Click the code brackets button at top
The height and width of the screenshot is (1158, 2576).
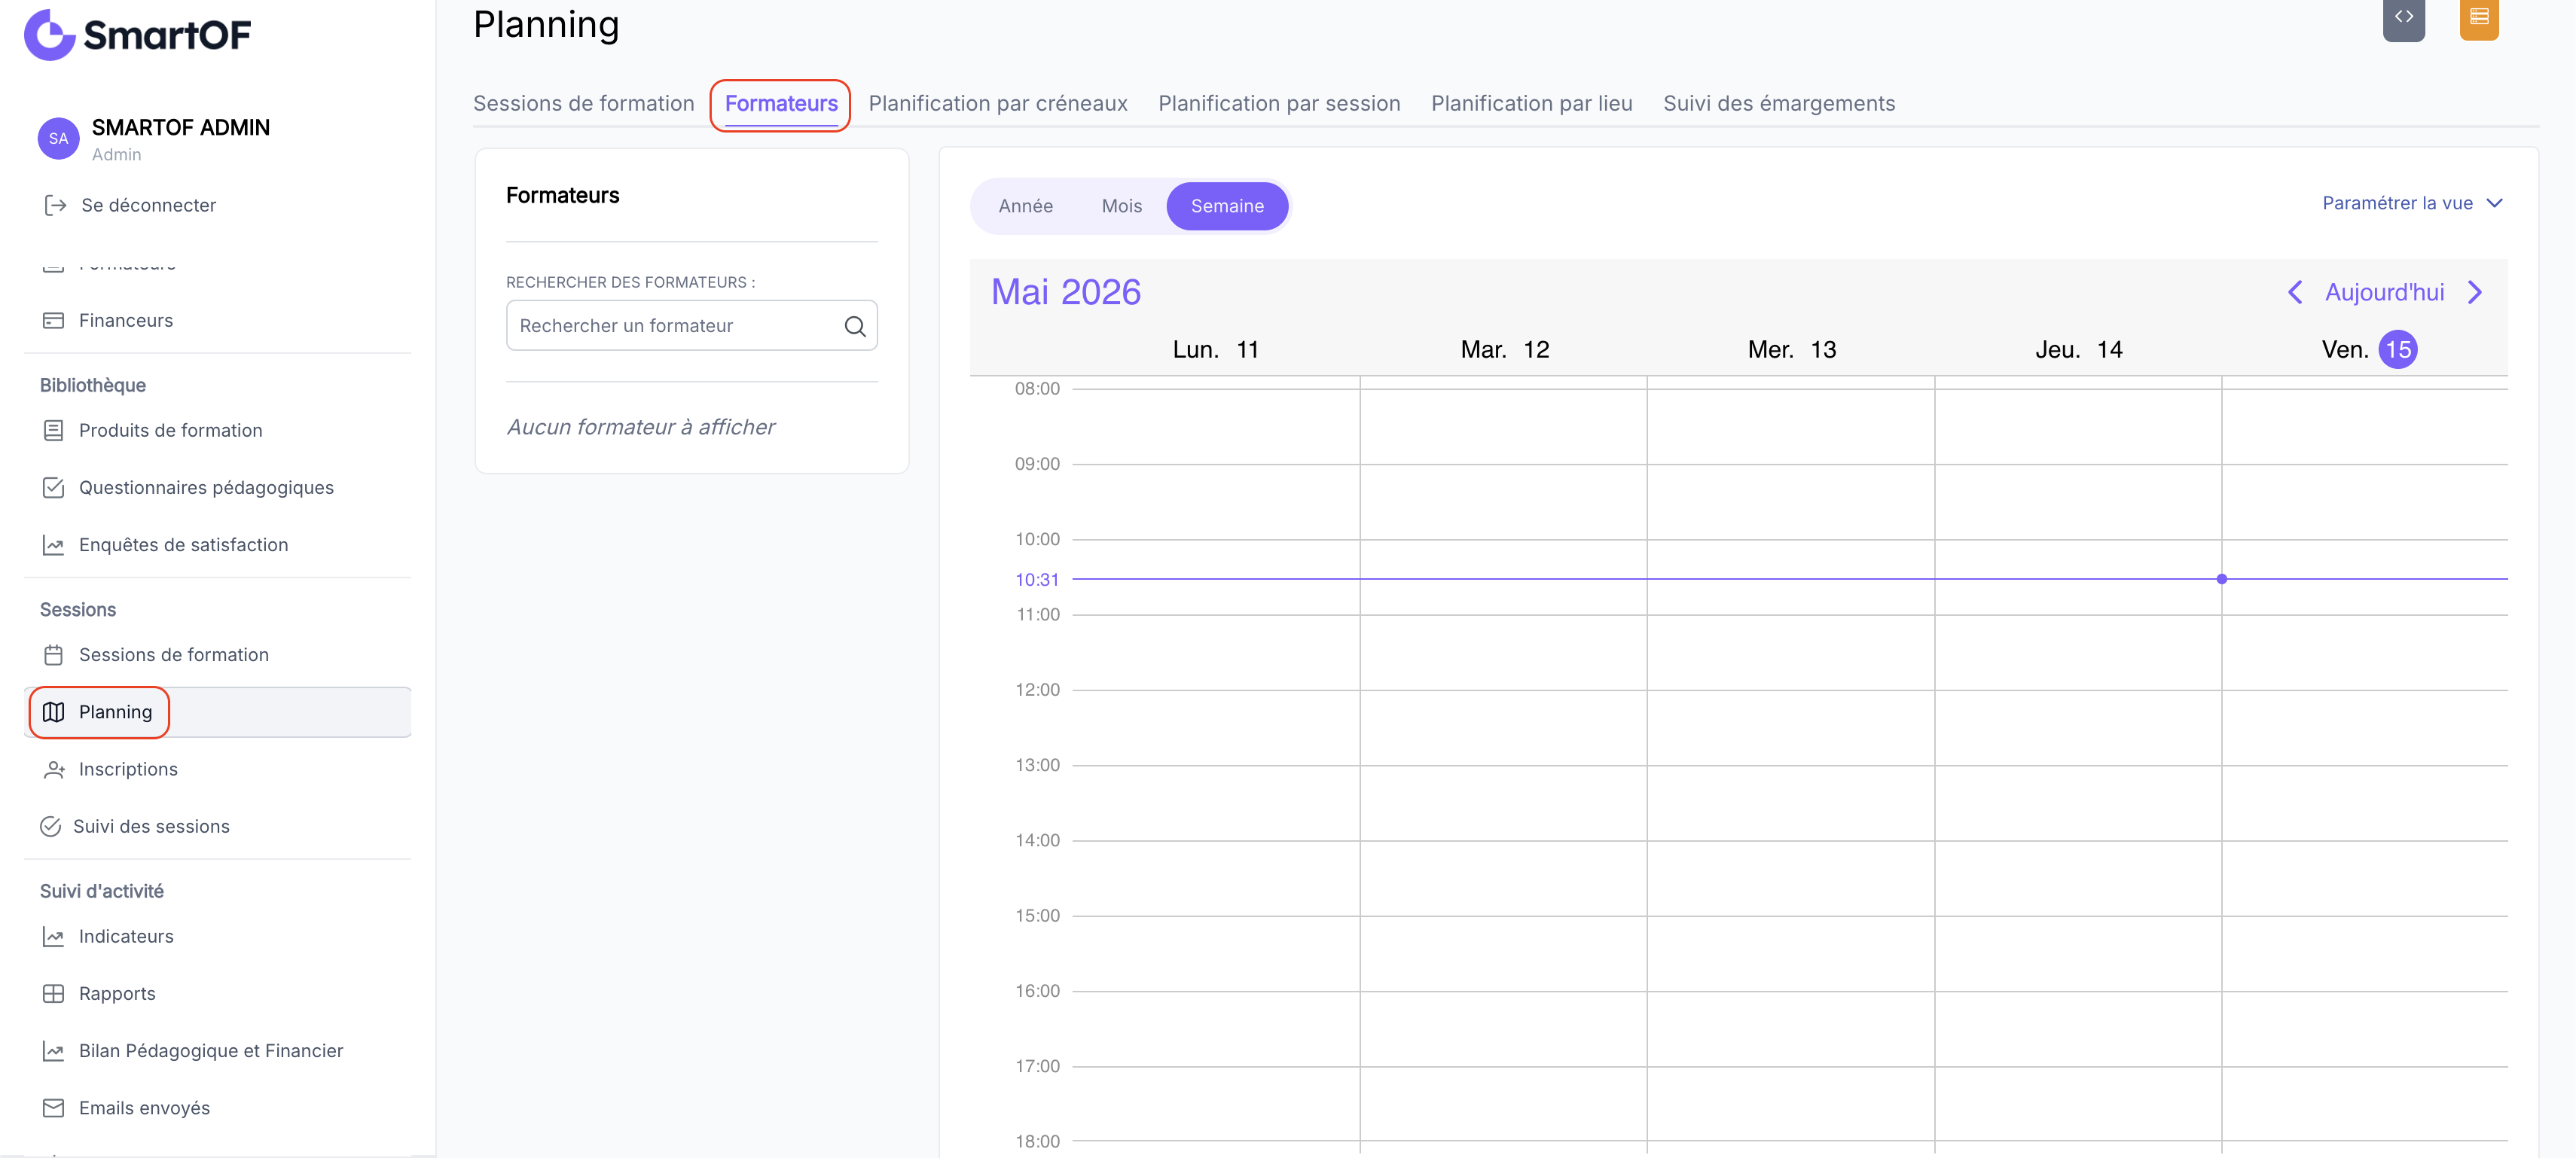coord(2403,17)
